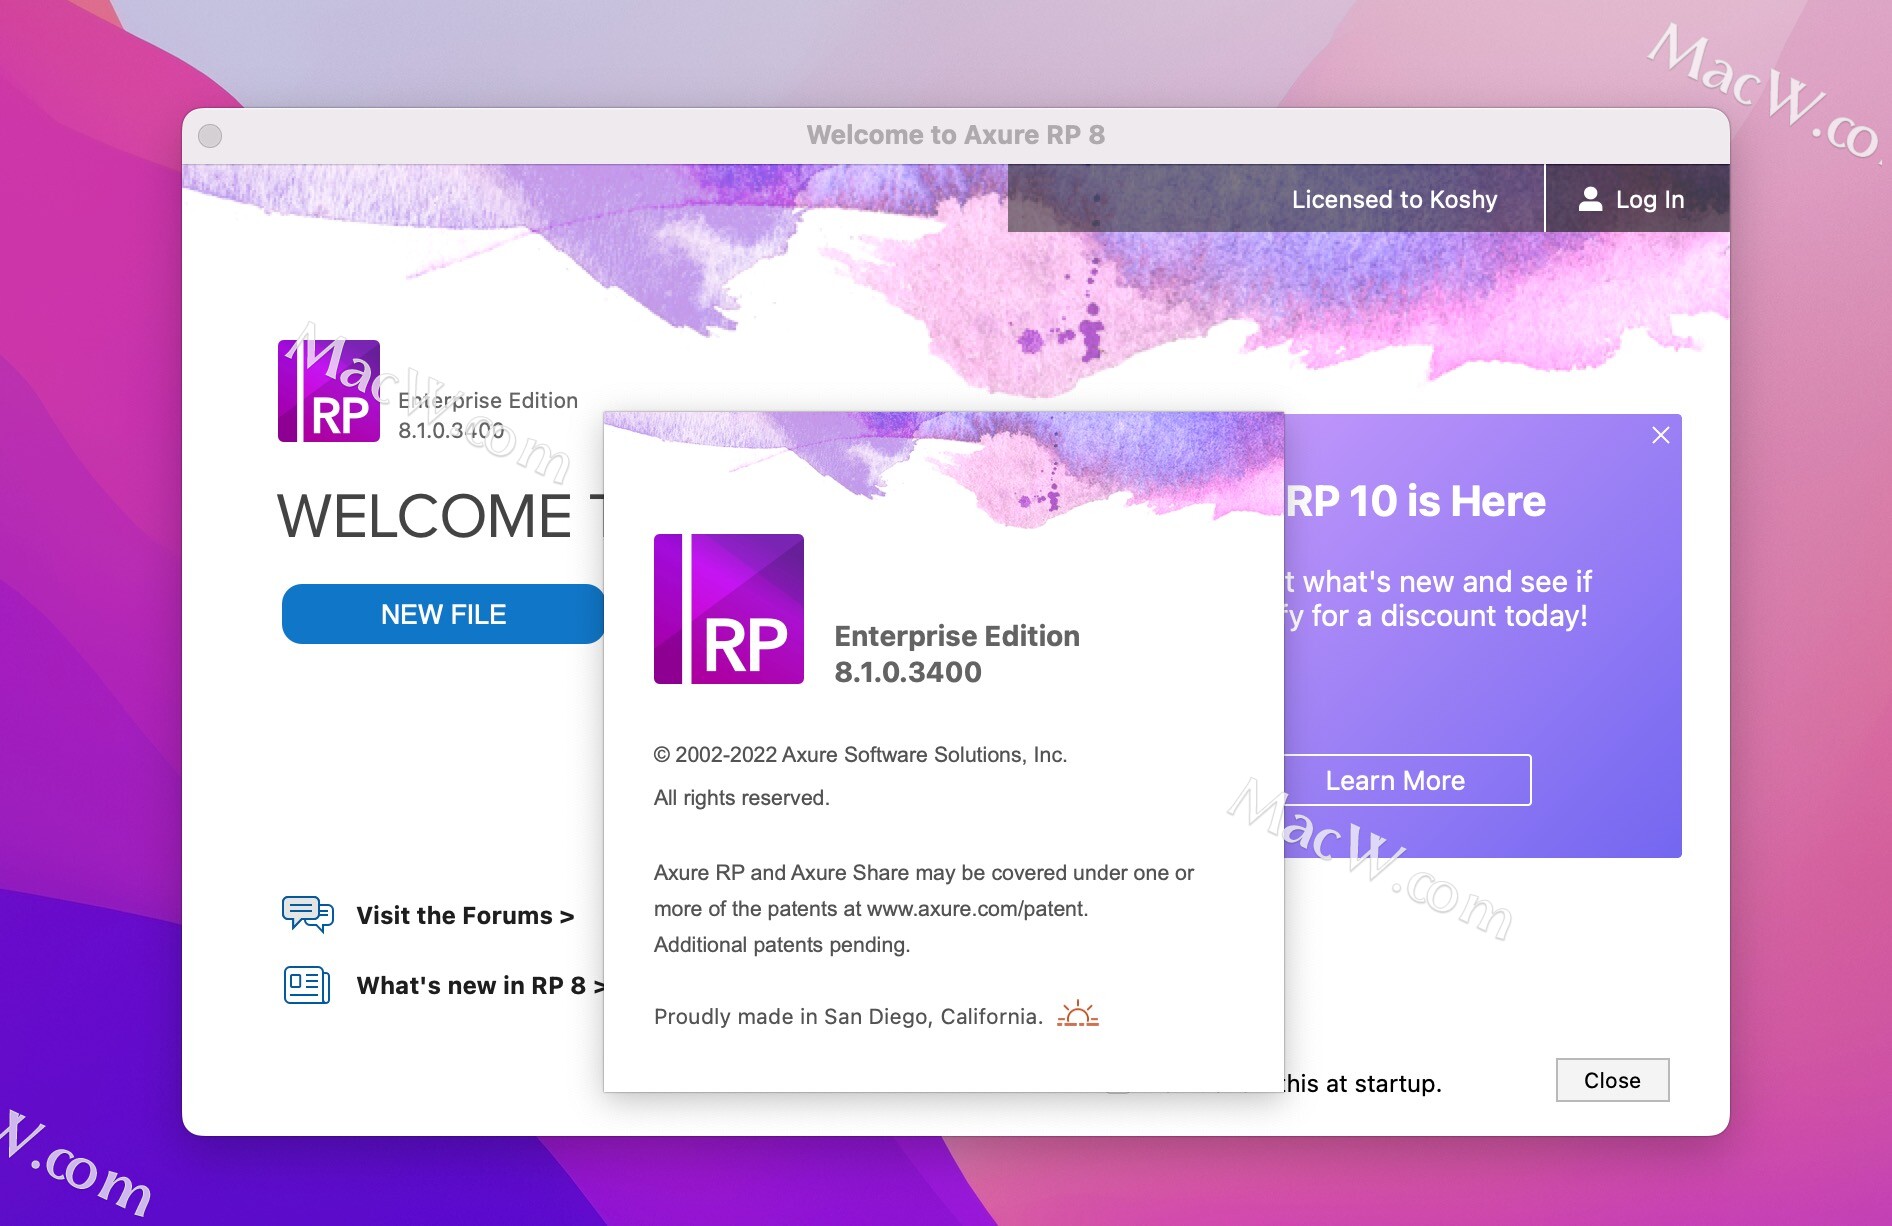1892x1226 pixels.
Task: Click the Licensed to Koshy label
Action: 1394,199
